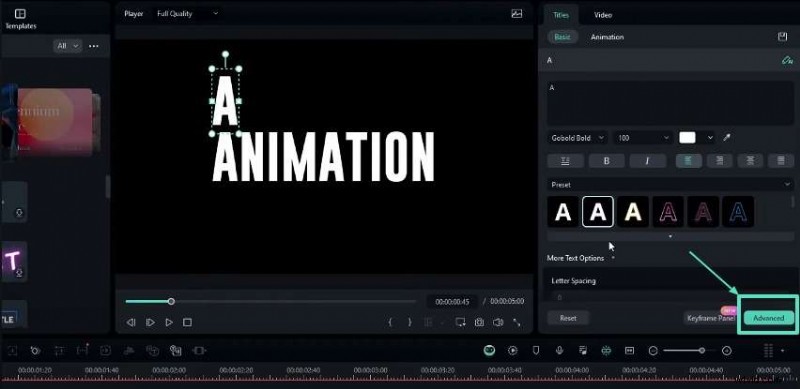Expand the text color dropdown arrow
This screenshot has width=800, height=389.
pos(710,138)
